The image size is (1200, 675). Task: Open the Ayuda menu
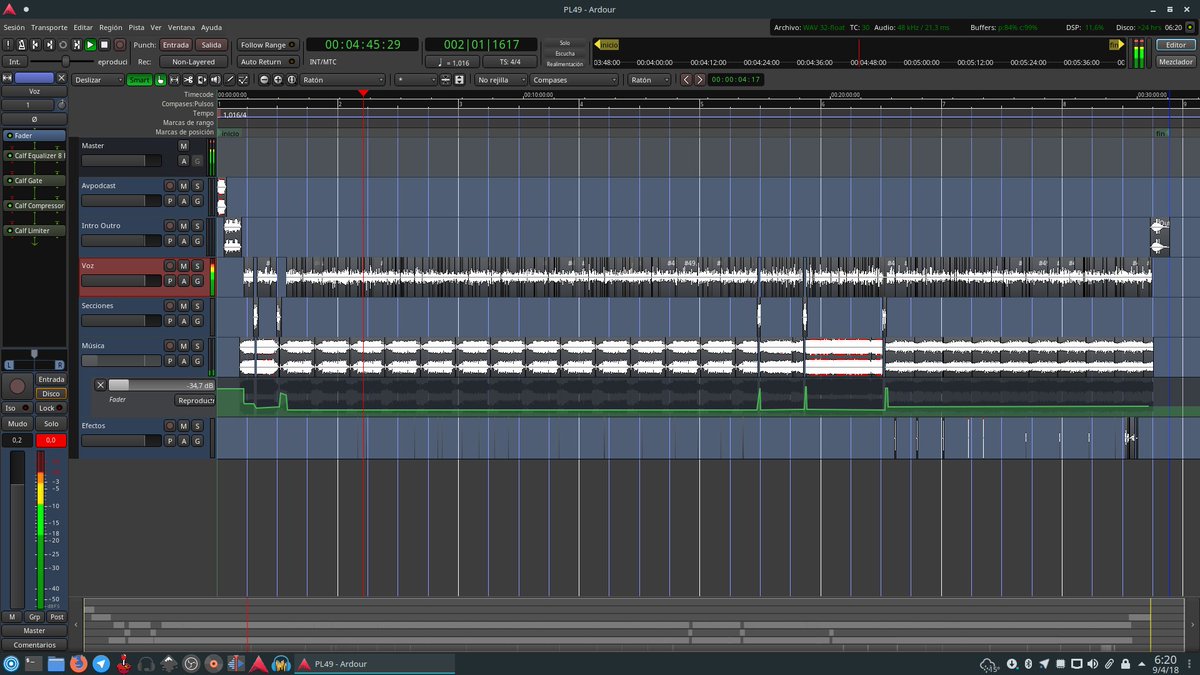[212, 27]
